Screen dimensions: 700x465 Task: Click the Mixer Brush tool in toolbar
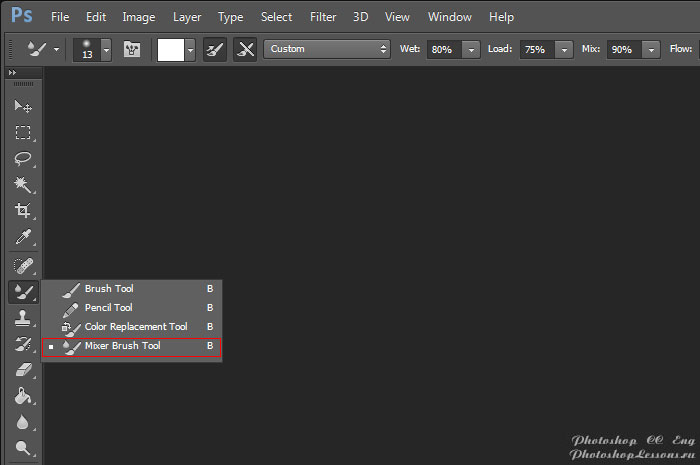click(x=23, y=292)
